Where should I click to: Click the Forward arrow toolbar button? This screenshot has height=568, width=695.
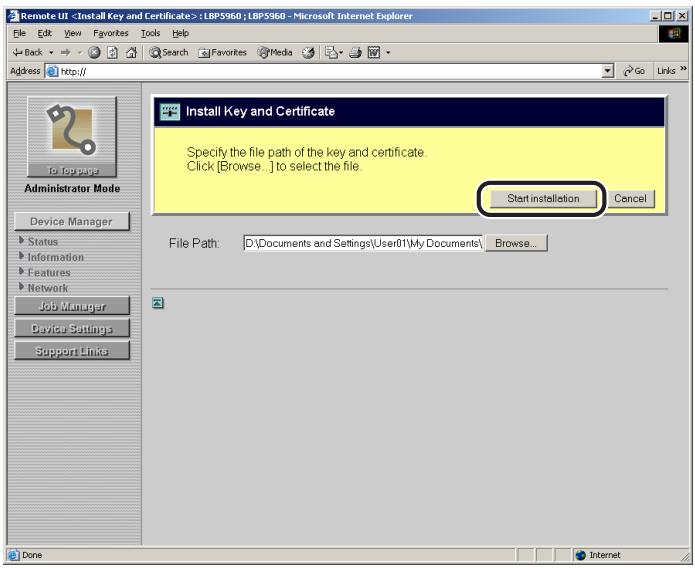tap(66, 52)
